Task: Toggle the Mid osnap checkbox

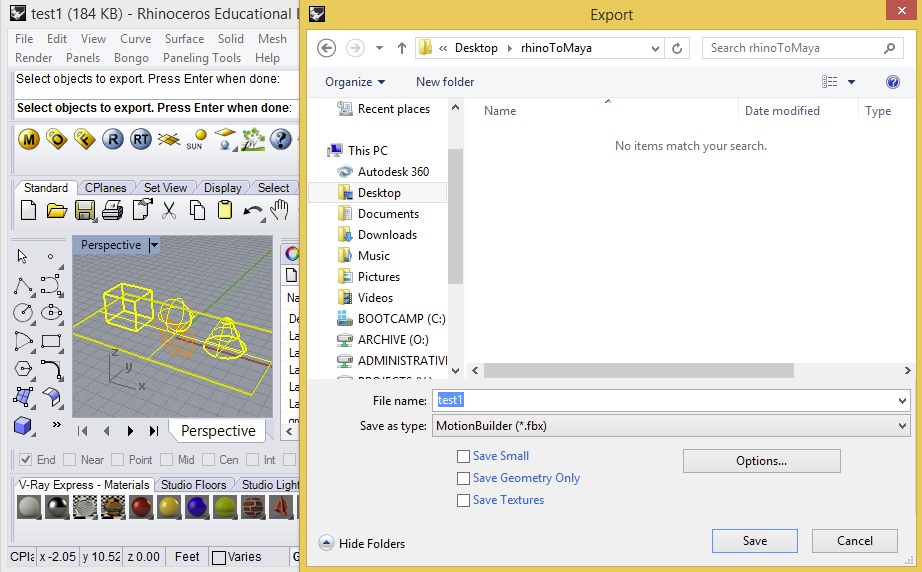Action: (166, 460)
